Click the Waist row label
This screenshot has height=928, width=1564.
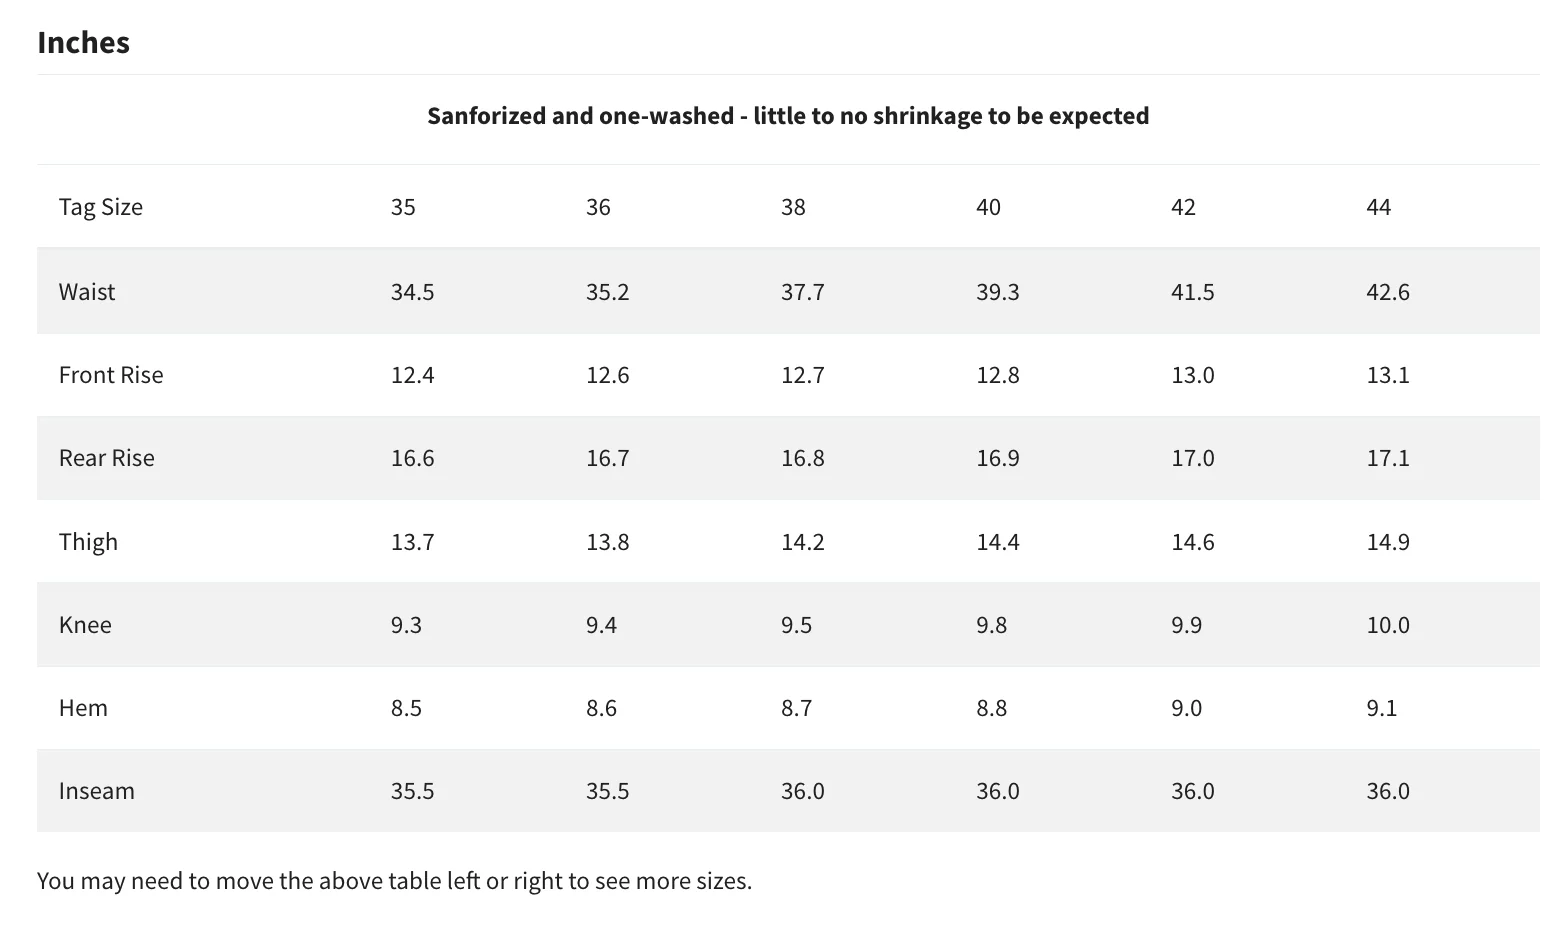(87, 292)
